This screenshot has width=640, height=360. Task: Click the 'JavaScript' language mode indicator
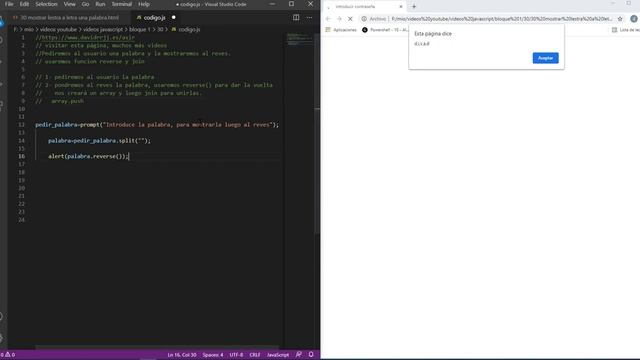(x=278, y=355)
